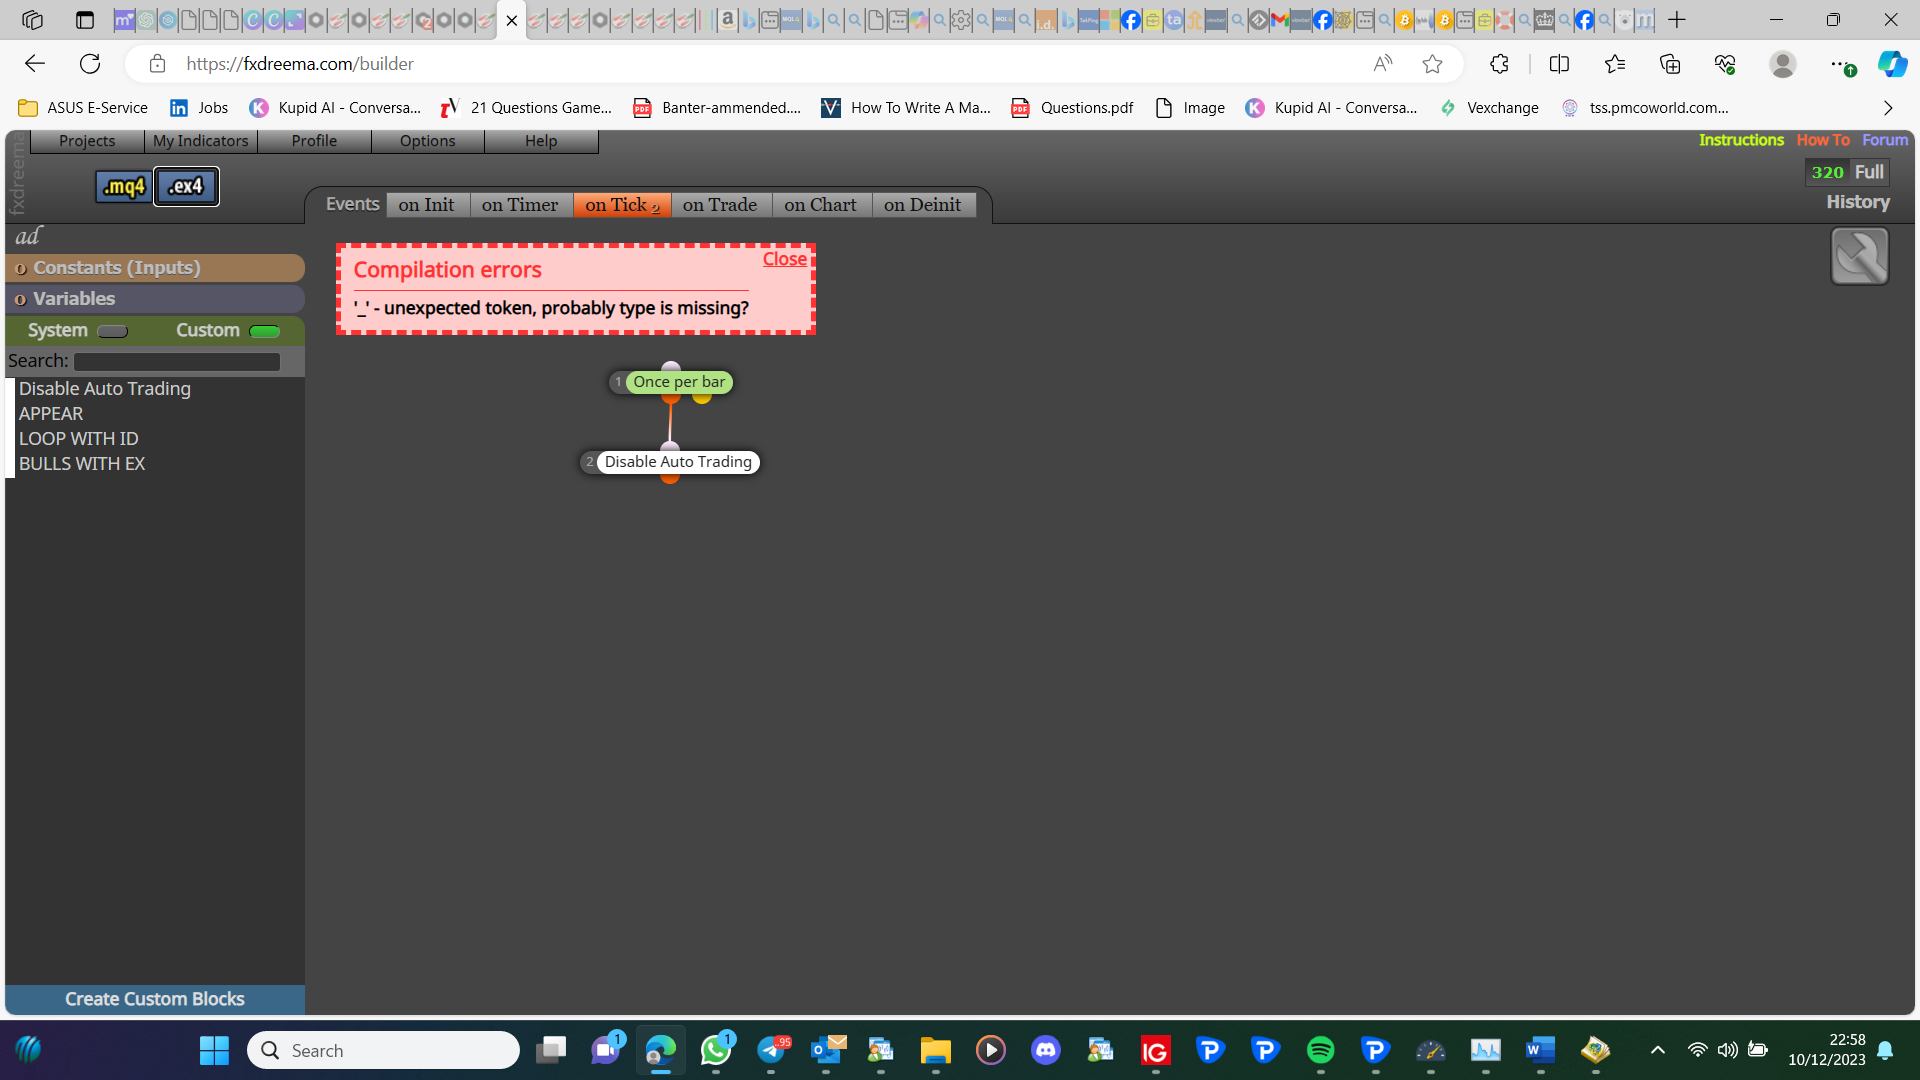Select the on Tick tab
Viewport: 1920px width, 1080px height.
[x=622, y=205]
